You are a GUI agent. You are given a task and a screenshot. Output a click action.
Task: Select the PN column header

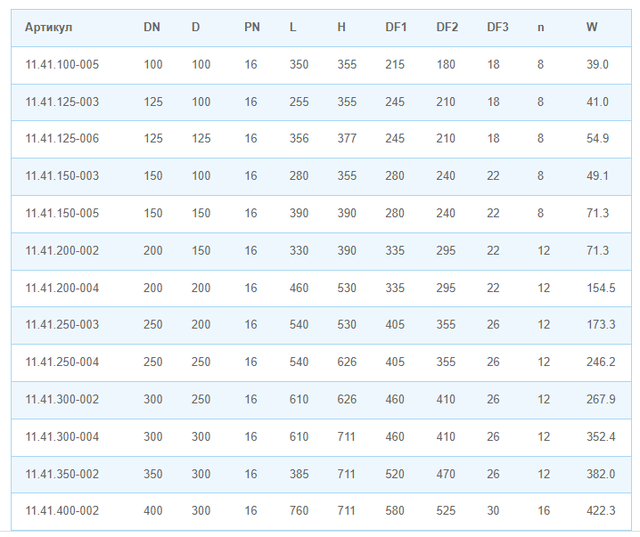tap(252, 27)
